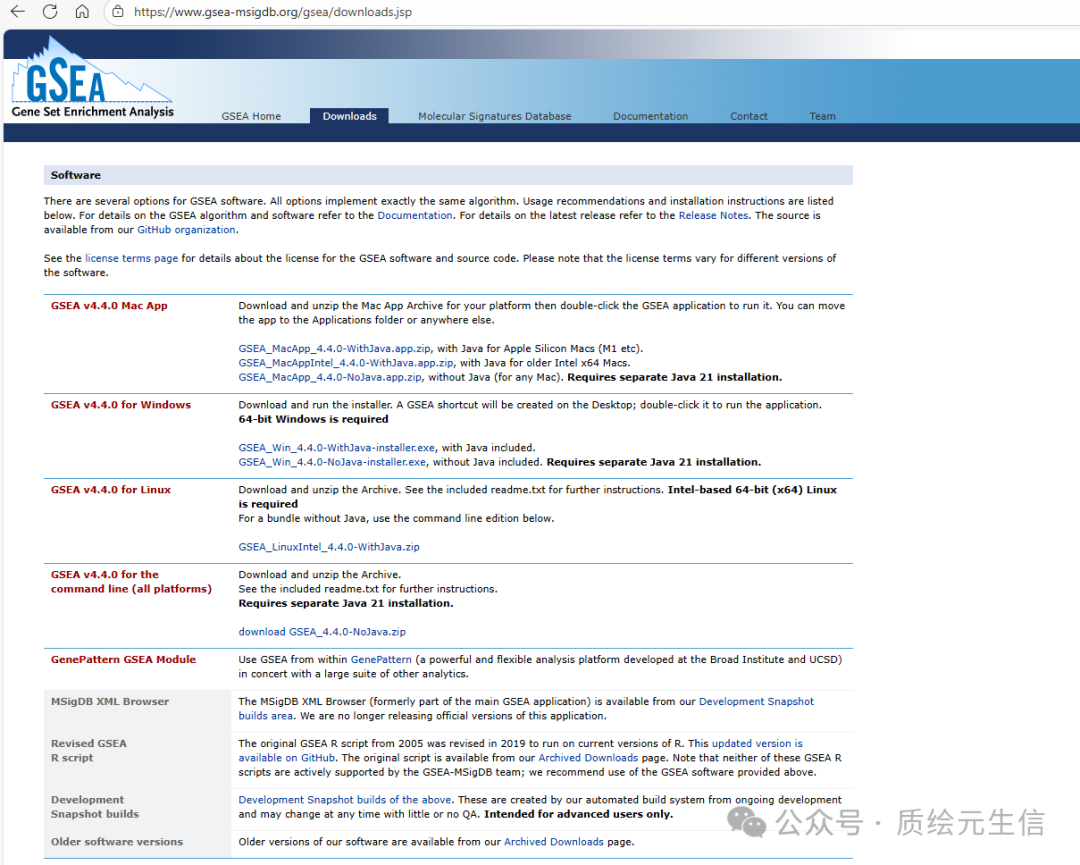Click the browser address bar URL

[273, 12]
